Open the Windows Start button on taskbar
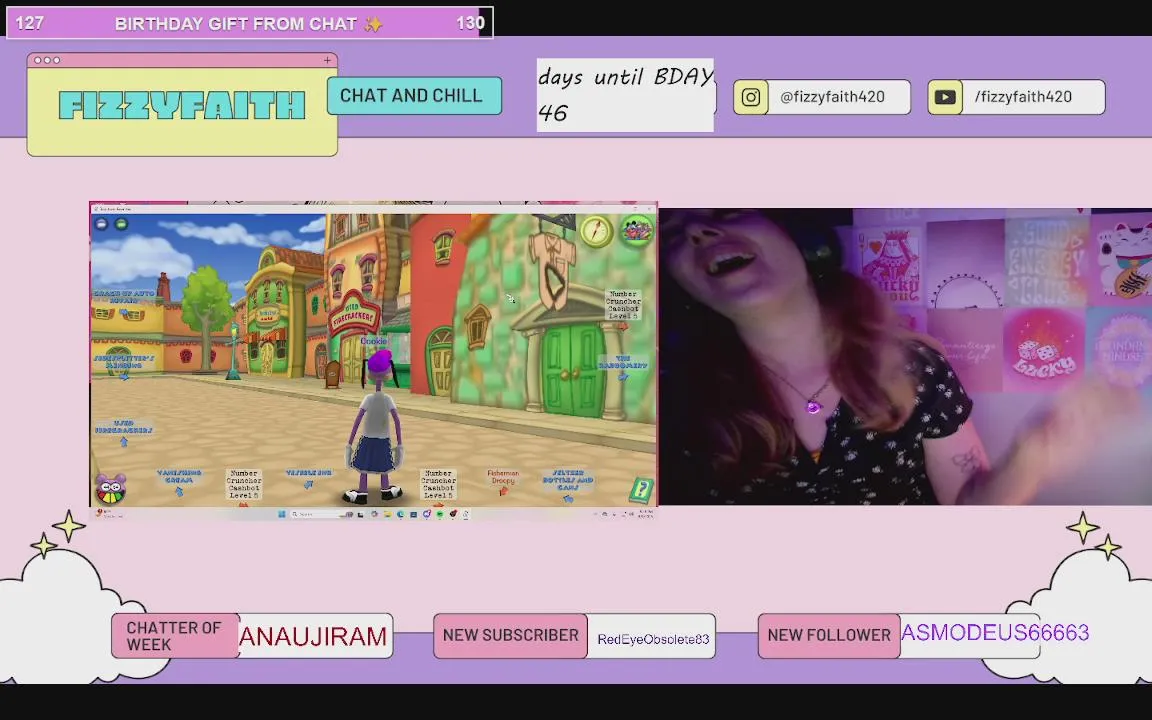 click(x=281, y=514)
